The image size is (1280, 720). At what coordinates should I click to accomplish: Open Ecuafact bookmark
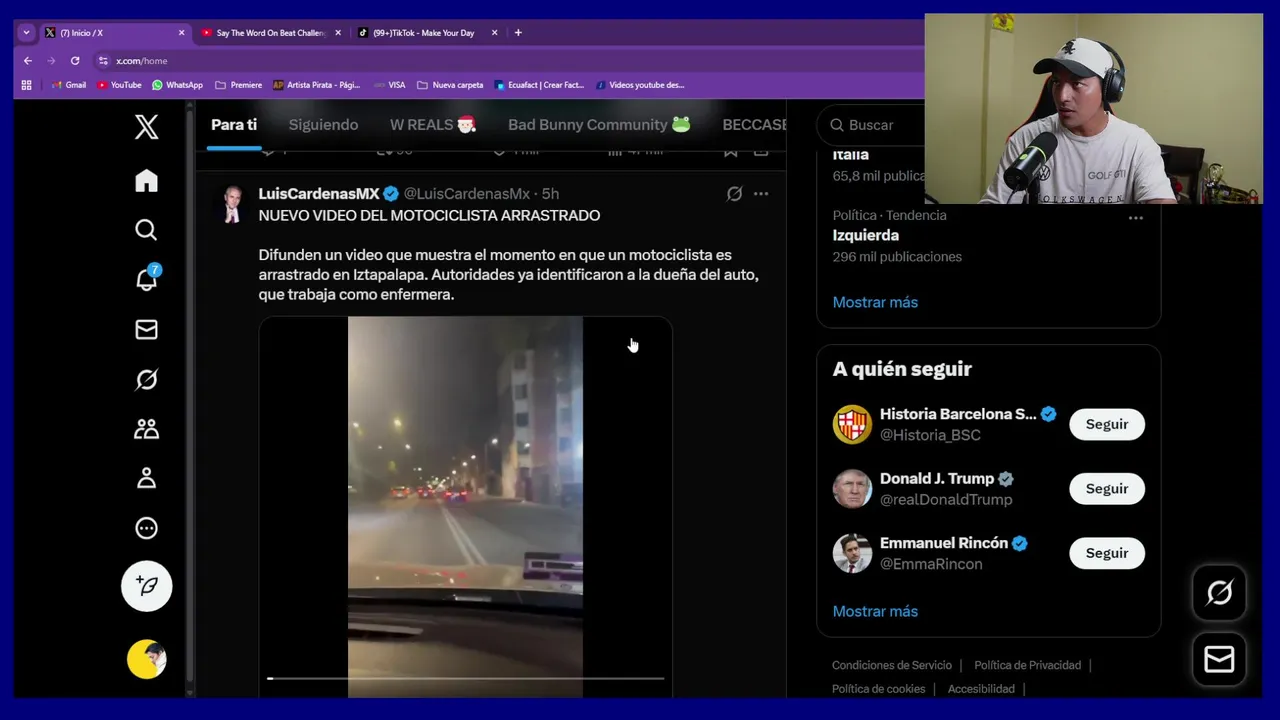(x=539, y=85)
